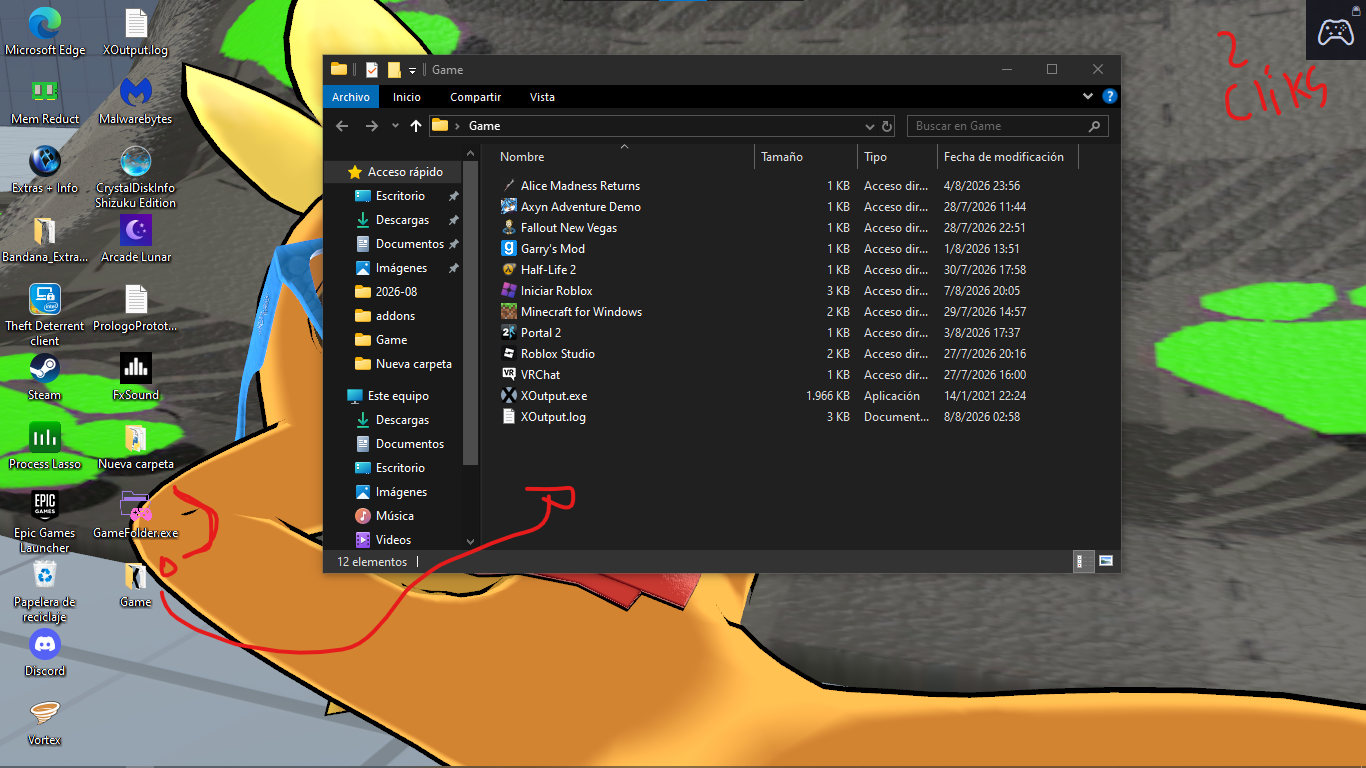Open the Microsoft Edge desktop icon
This screenshot has height=768, width=1366.
(45, 32)
